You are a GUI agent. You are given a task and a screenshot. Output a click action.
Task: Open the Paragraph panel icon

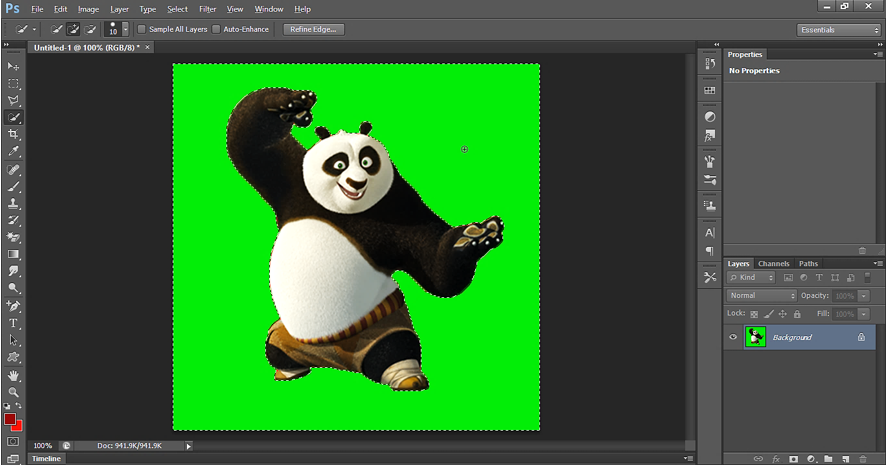coord(710,251)
